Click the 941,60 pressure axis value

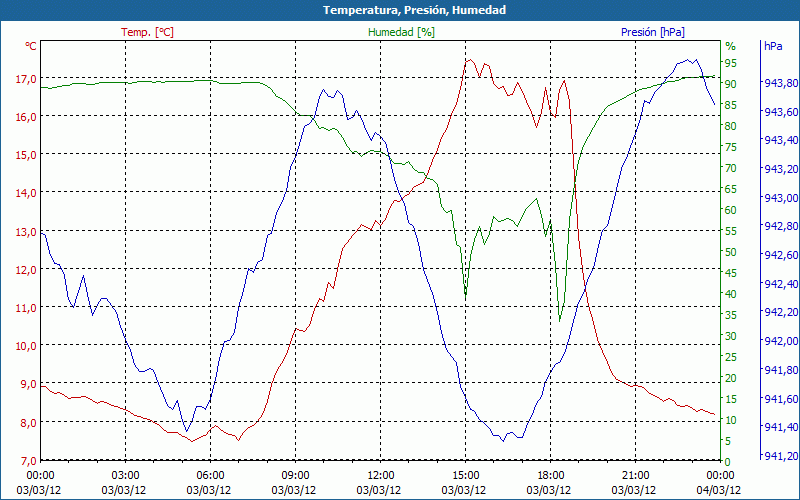click(x=780, y=398)
